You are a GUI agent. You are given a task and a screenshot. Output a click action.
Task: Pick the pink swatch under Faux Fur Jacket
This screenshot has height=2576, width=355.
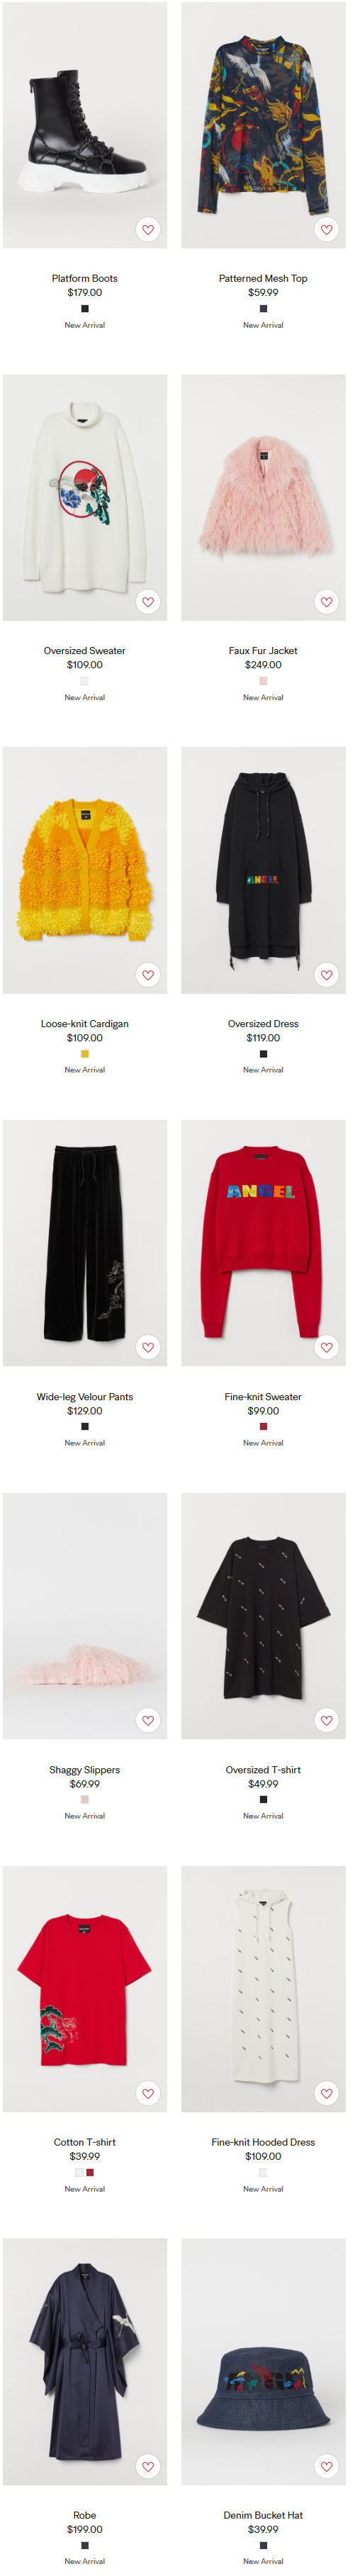[263, 681]
